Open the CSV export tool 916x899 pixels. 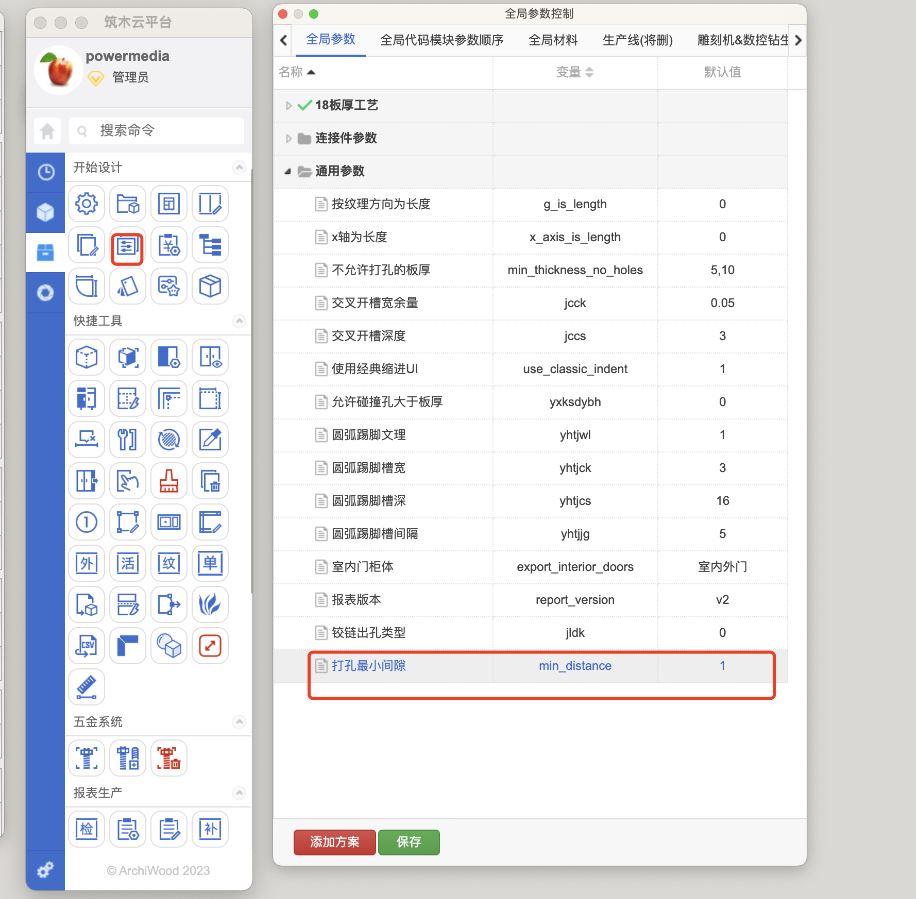click(86, 645)
